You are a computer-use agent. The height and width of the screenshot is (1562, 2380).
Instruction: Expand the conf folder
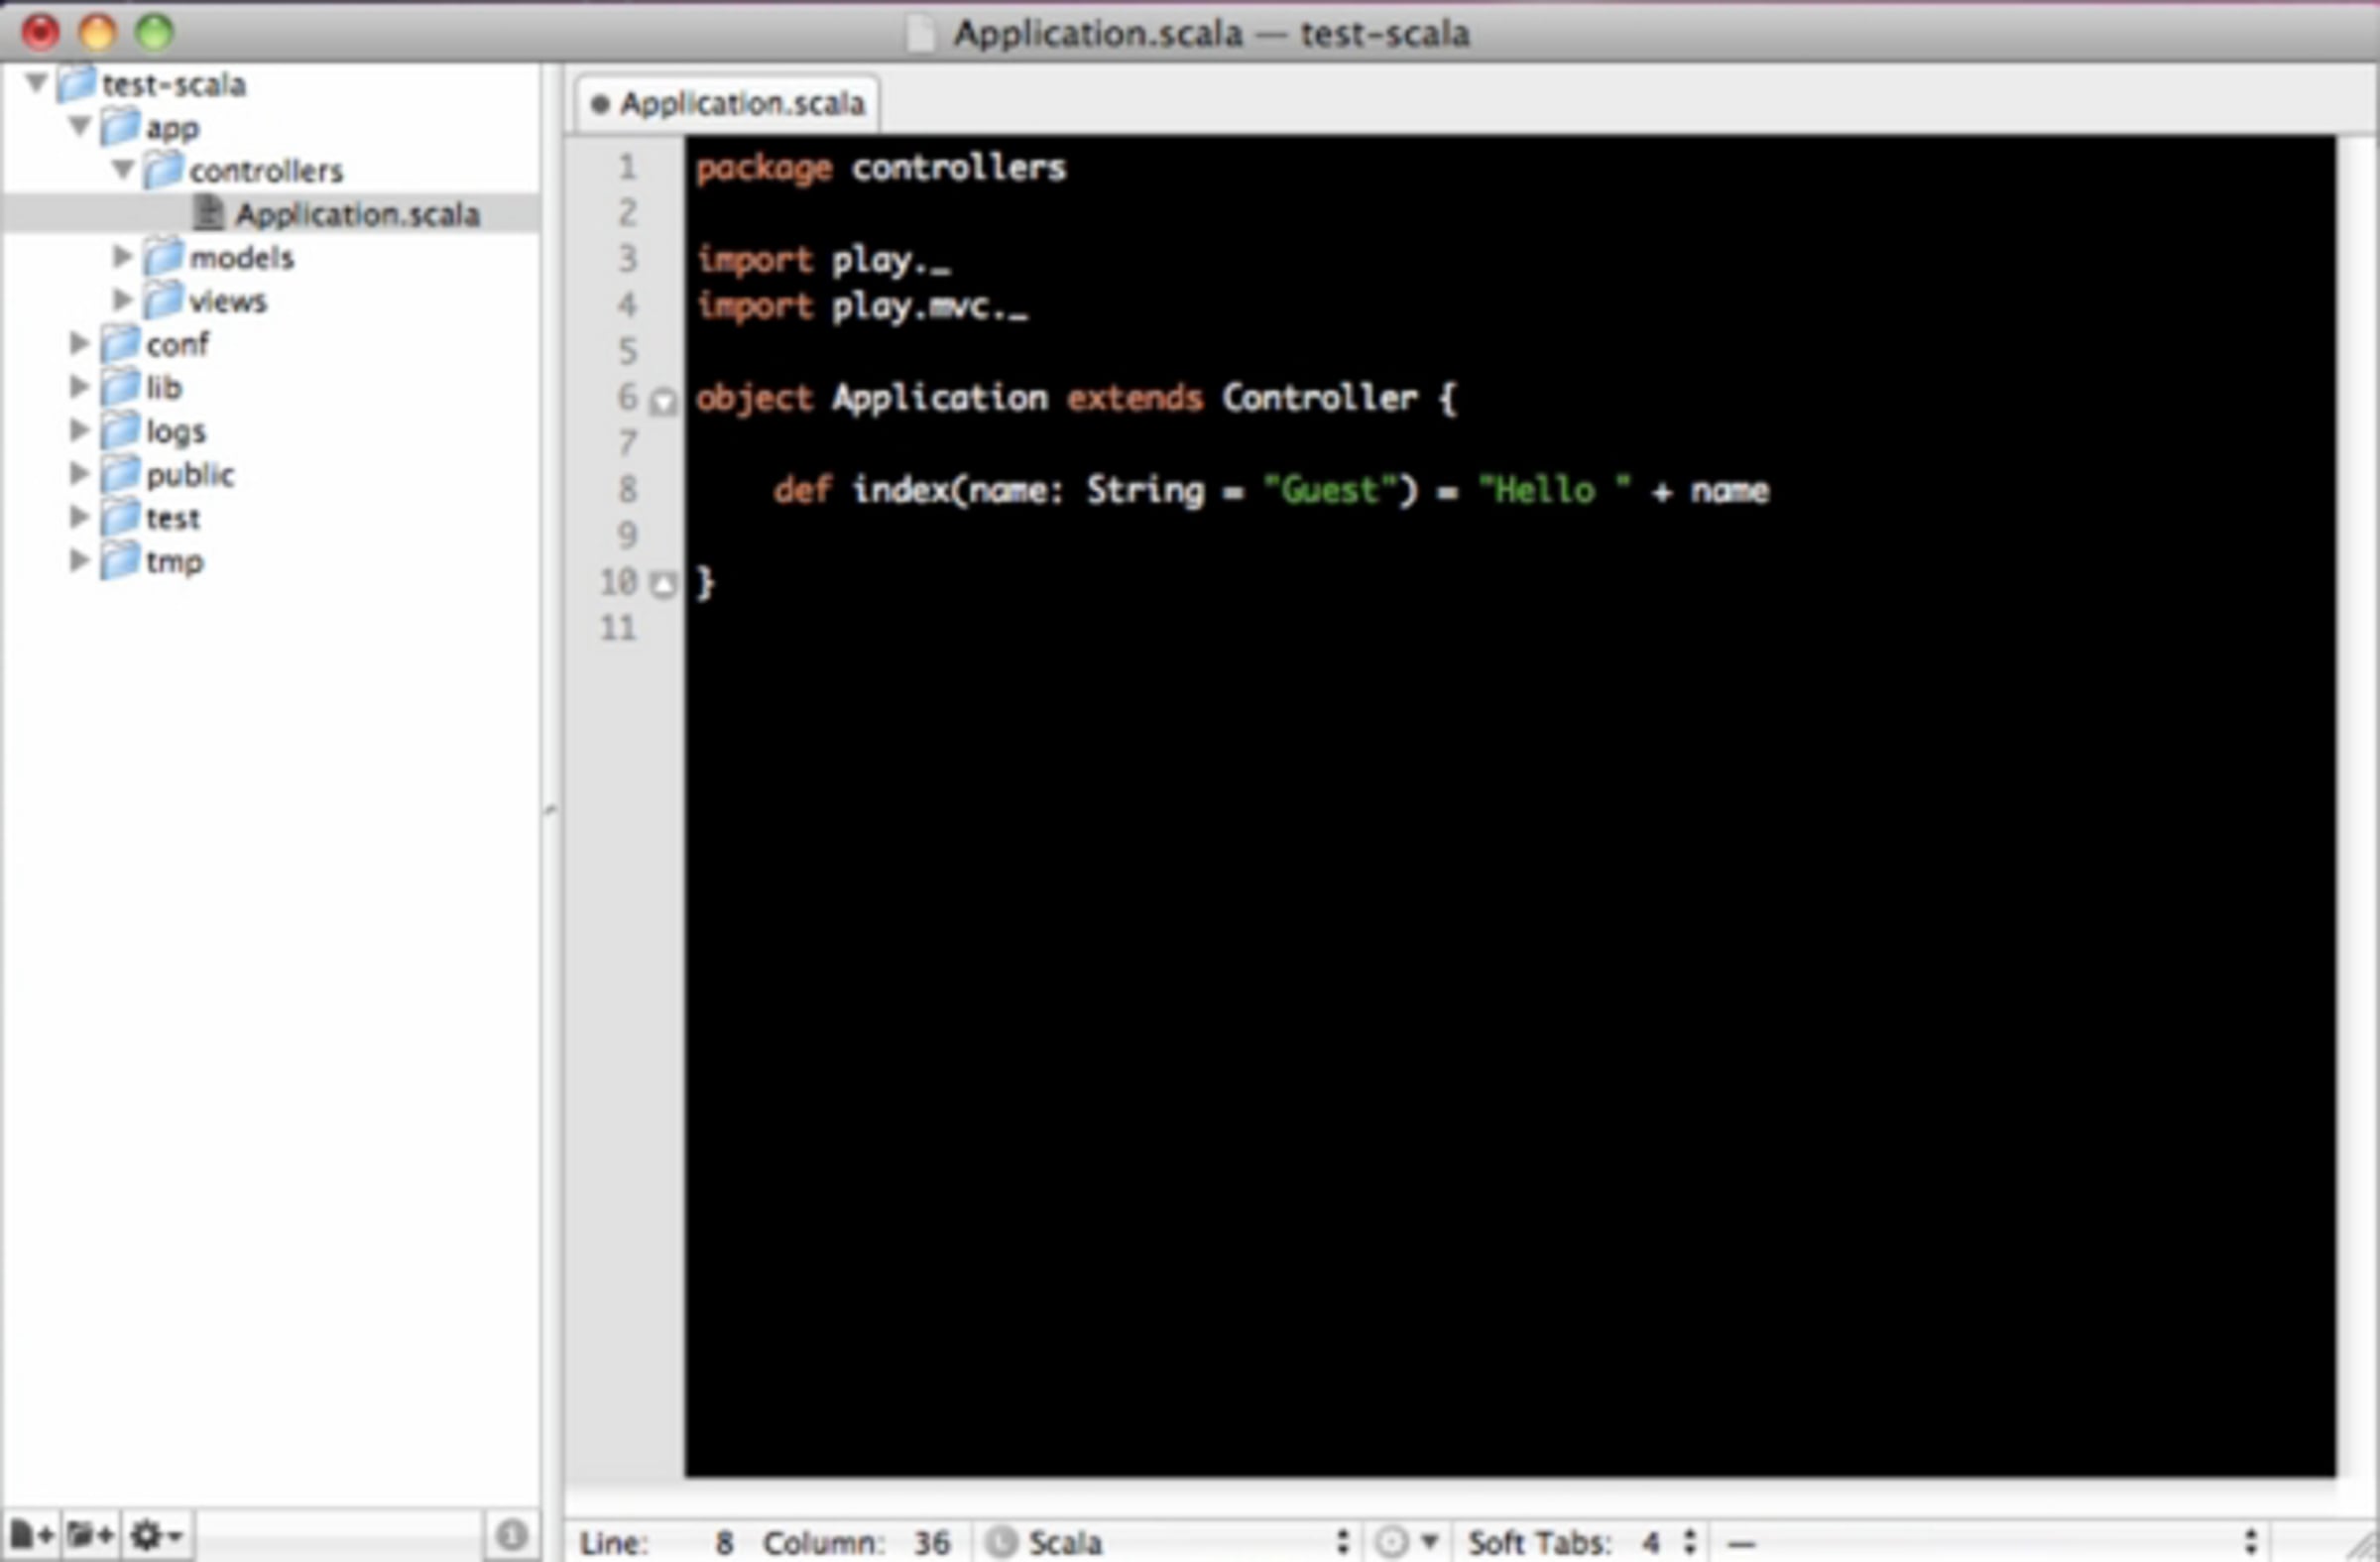(x=79, y=343)
